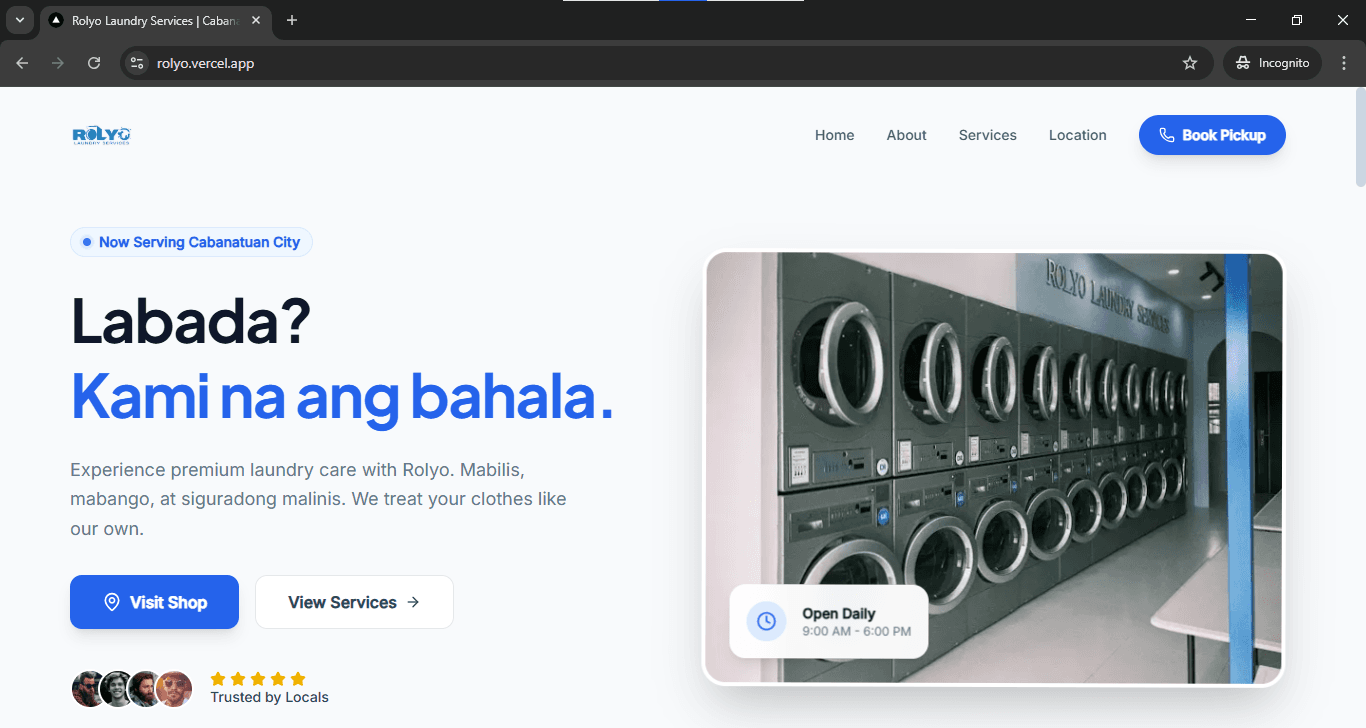The image size is (1366, 728).
Task: Click the back navigation arrow
Action: [x=21, y=62]
